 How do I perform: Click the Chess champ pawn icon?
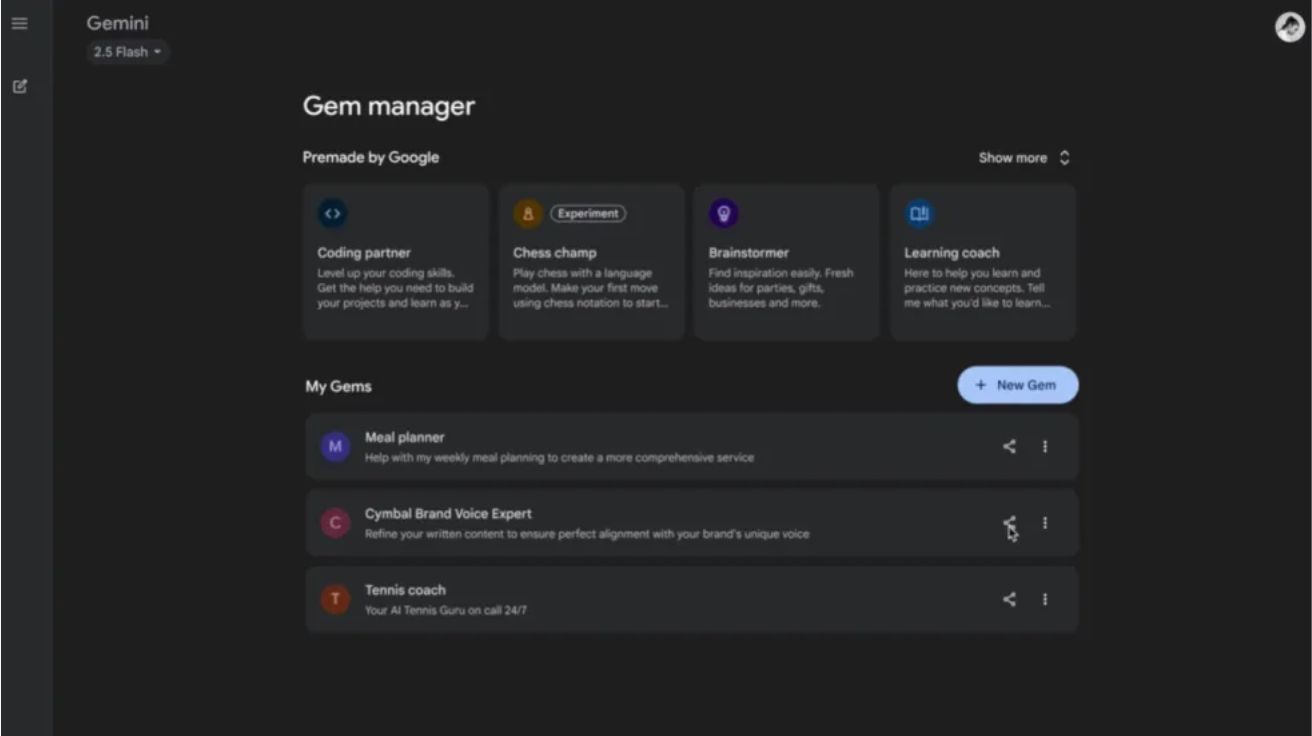point(528,213)
